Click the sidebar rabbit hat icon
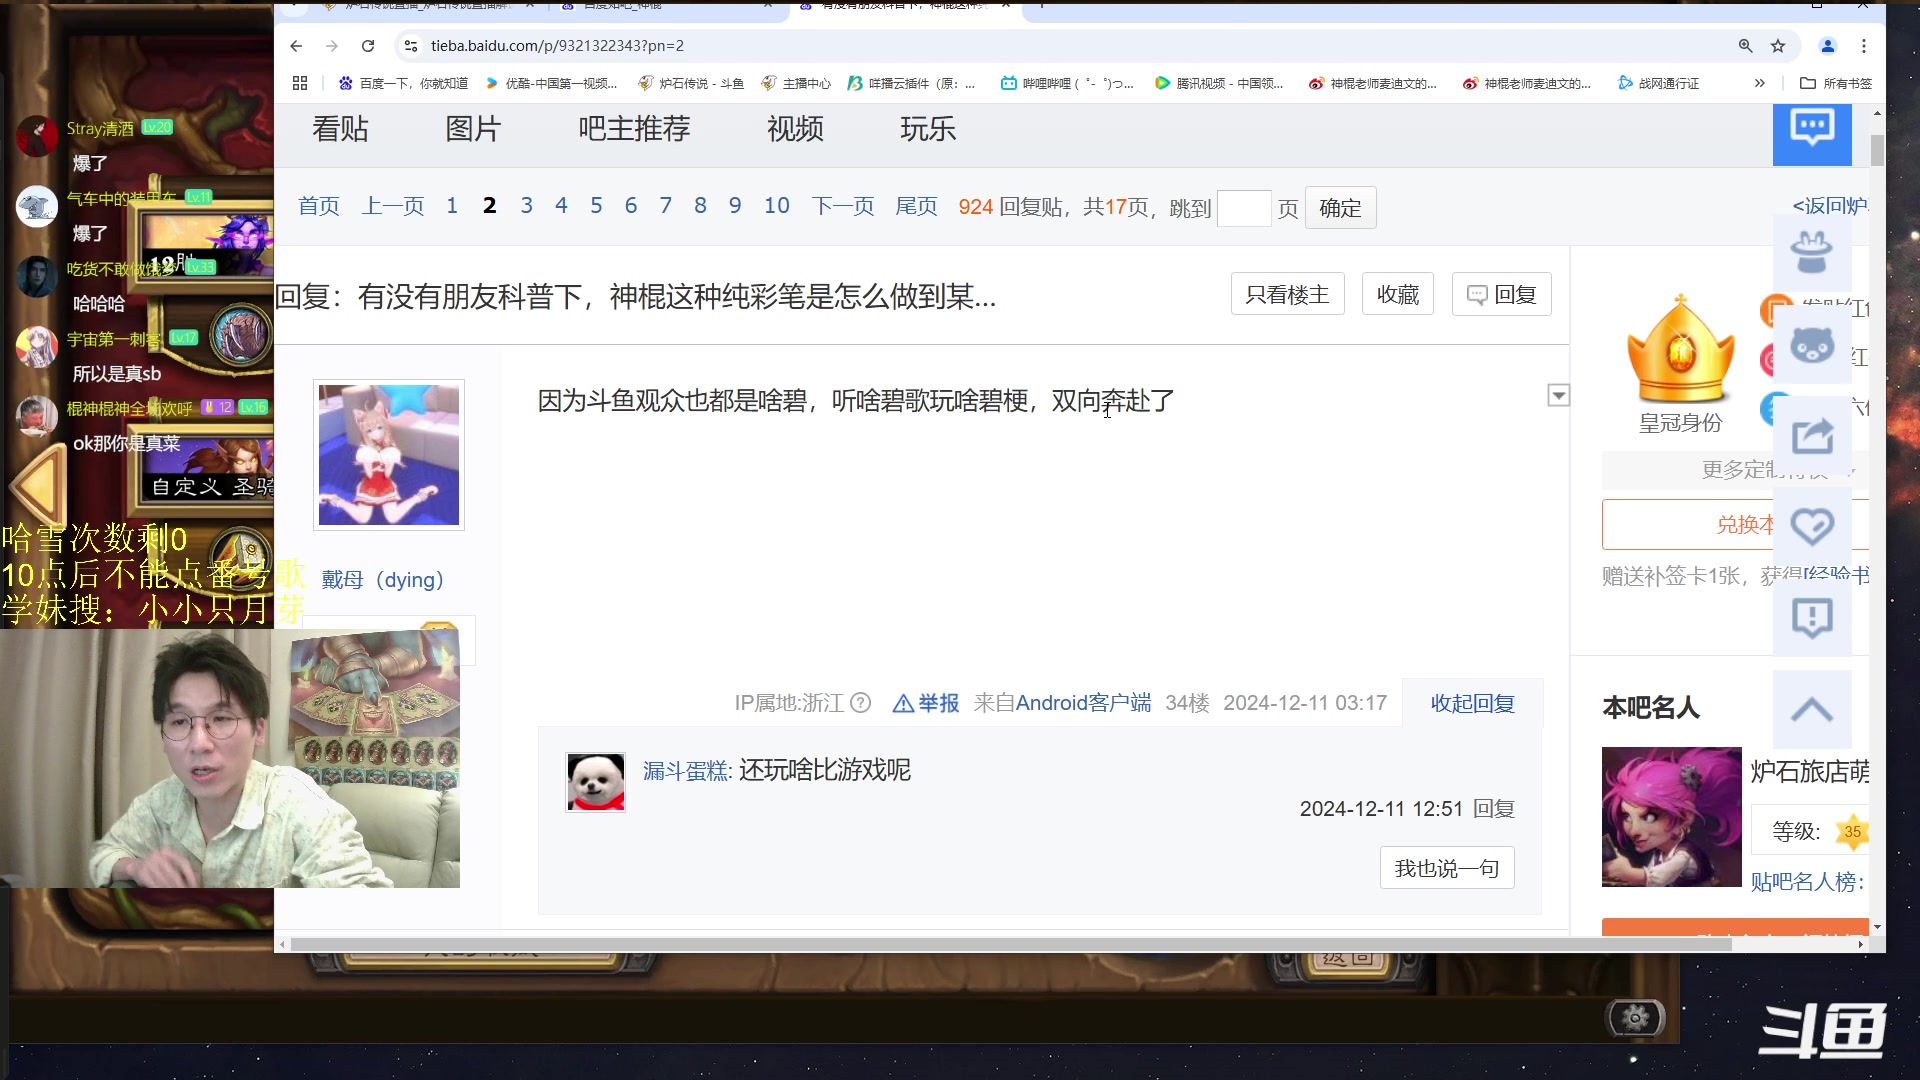Image resolution: width=1920 pixels, height=1080 pixels. coord(1812,253)
